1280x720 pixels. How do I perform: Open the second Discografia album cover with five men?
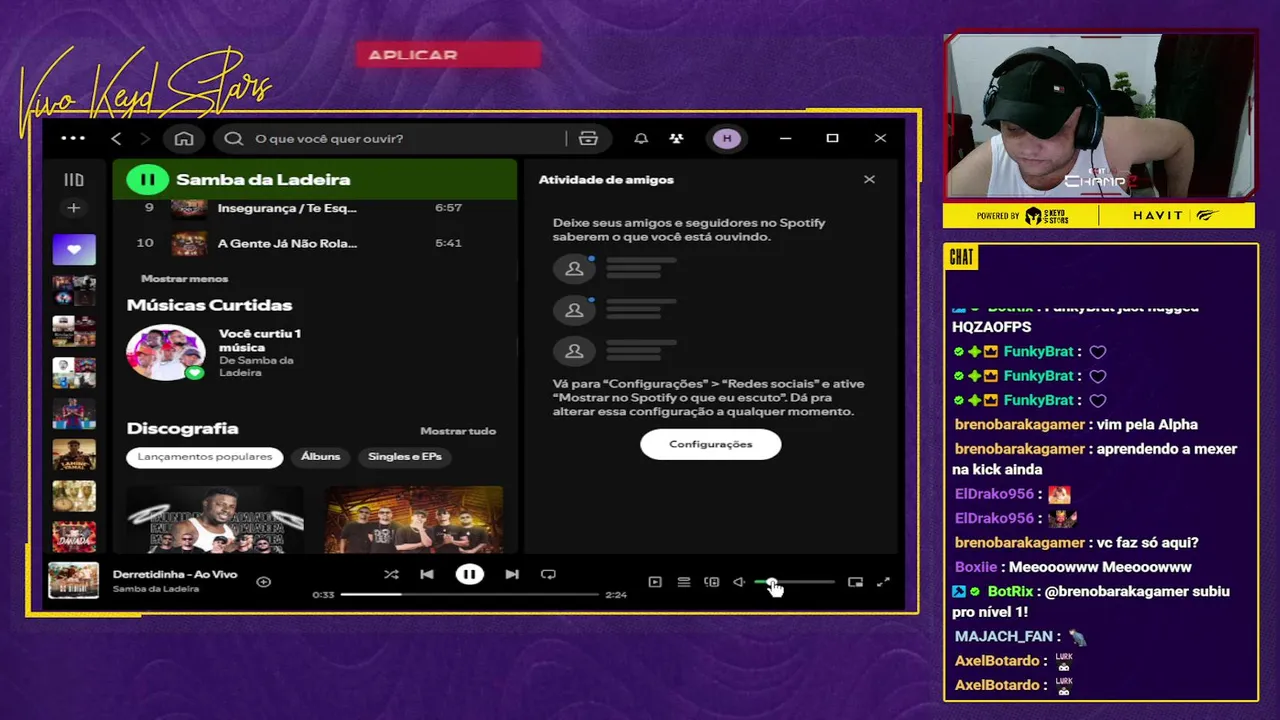(414, 520)
